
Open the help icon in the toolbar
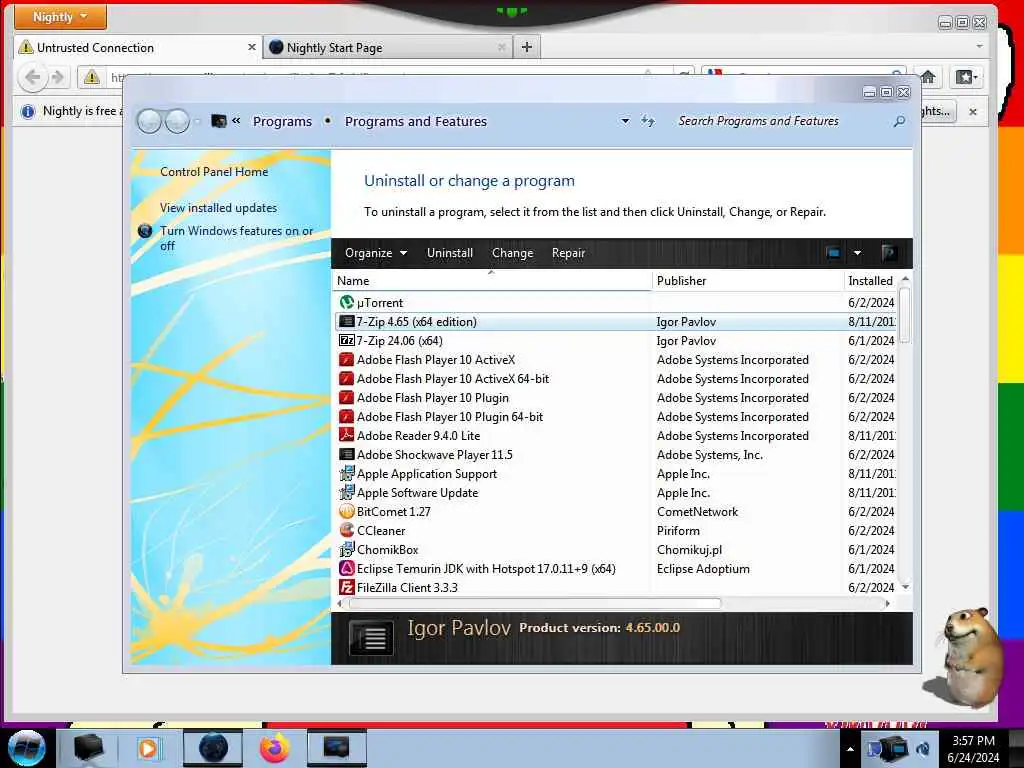[x=888, y=253]
